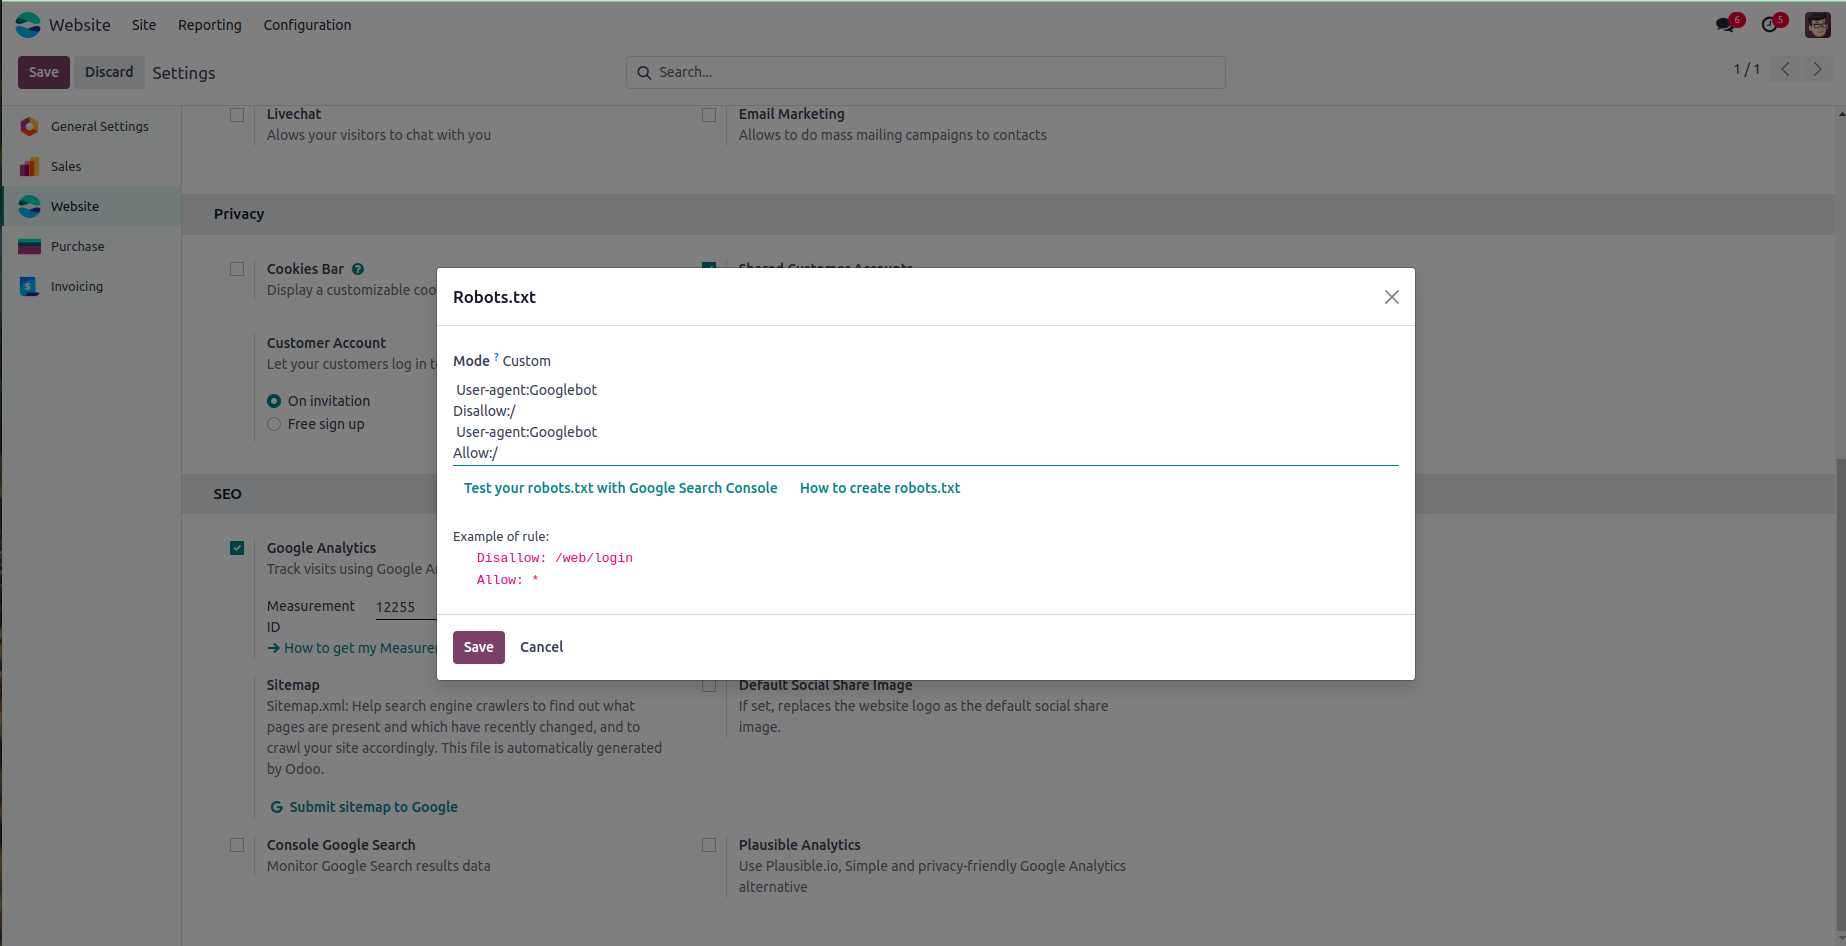Image resolution: width=1846 pixels, height=946 pixels.
Task: Select the Free sign up option
Action: pos(274,424)
